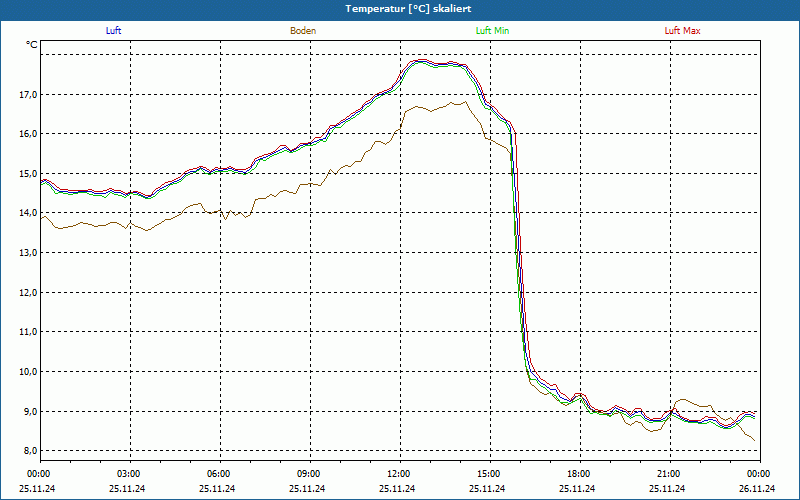
Task: Click the 06:00 time axis label
Action: (217, 474)
